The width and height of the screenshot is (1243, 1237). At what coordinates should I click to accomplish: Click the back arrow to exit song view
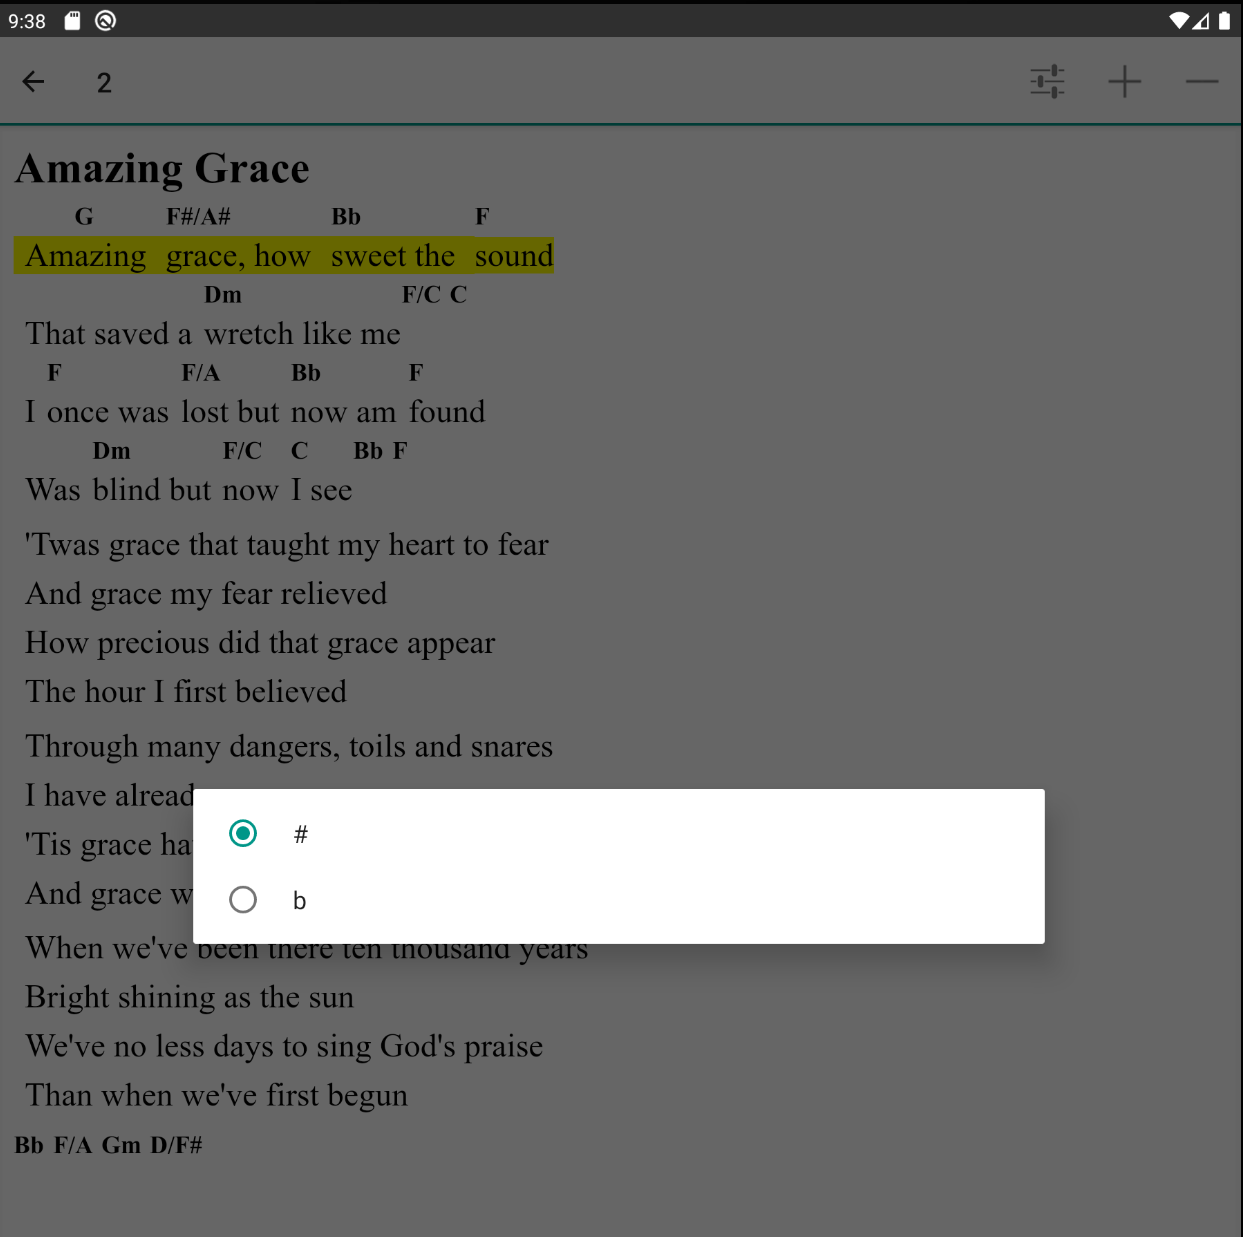click(33, 82)
